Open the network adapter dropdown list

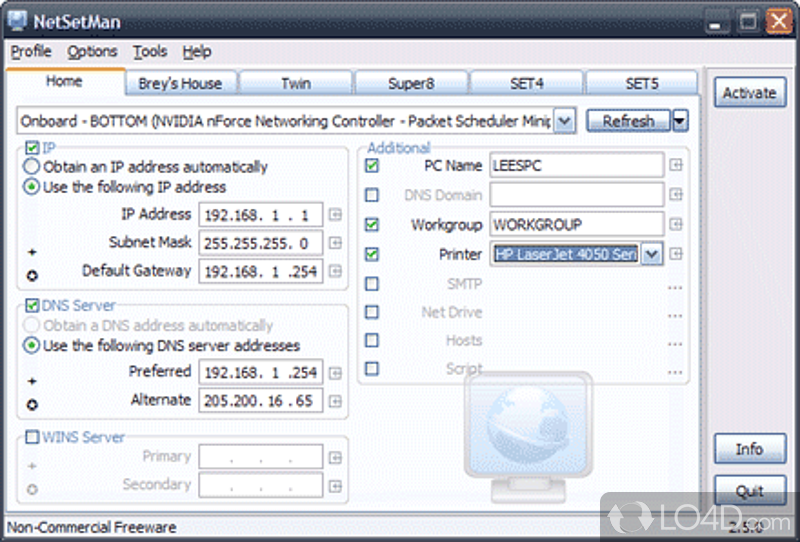(x=564, y=121)
